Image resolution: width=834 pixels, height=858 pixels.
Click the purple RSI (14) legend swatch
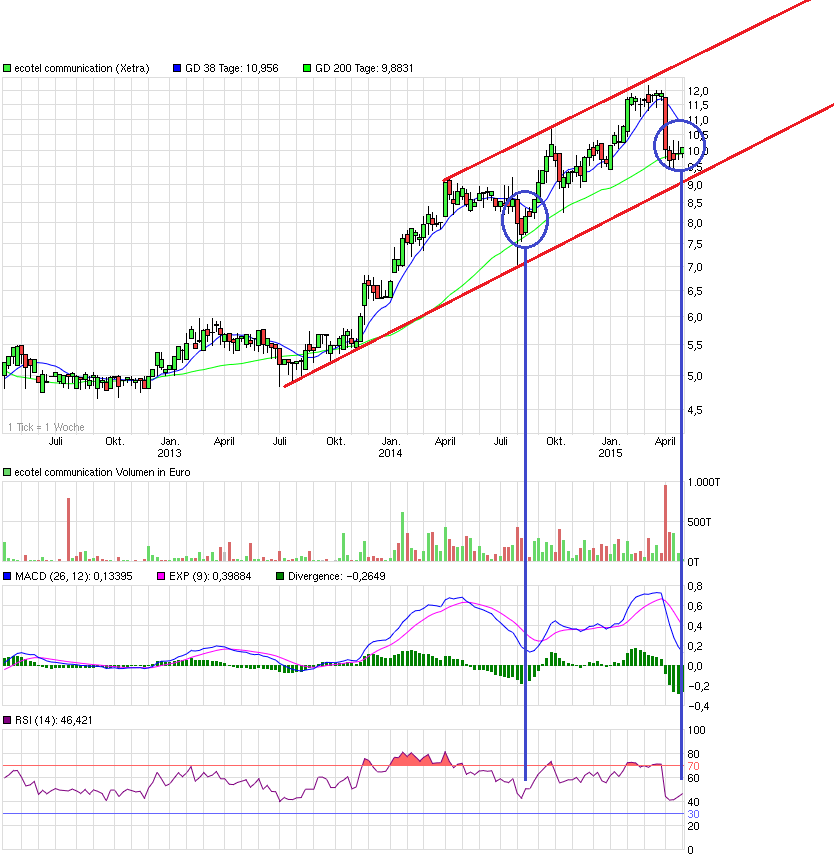(7, 720)
